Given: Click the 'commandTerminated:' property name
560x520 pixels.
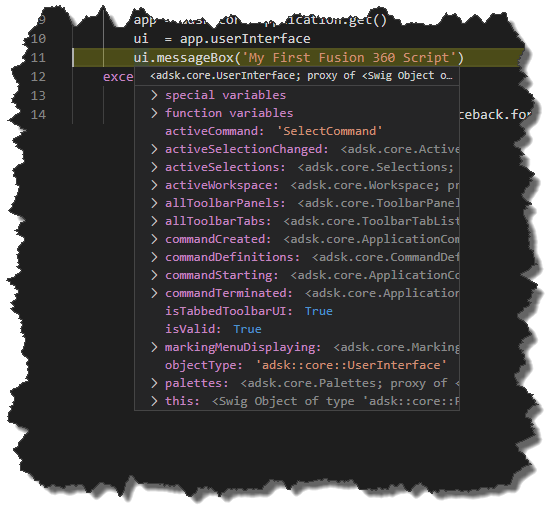Looking at the screenshot, I should (x=229, y=293).
